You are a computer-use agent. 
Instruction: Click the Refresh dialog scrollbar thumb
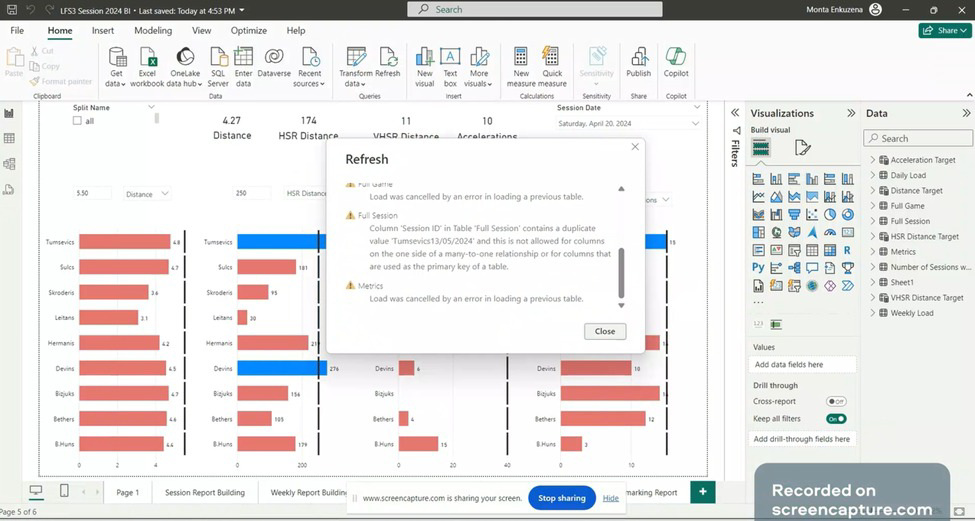tap(621, 272)
